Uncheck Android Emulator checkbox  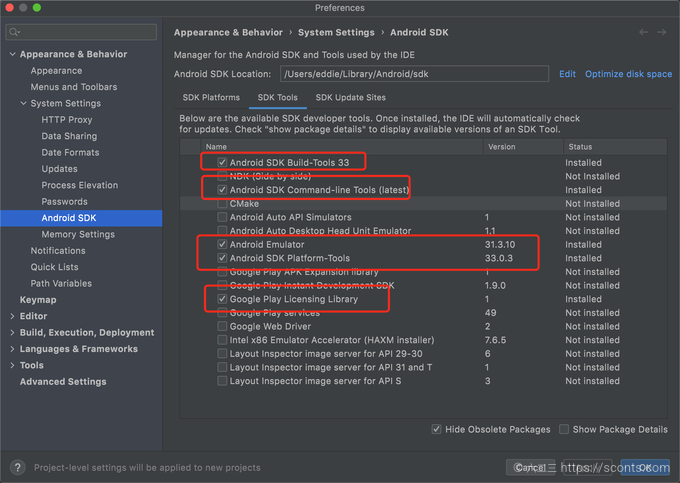(222, 244)
